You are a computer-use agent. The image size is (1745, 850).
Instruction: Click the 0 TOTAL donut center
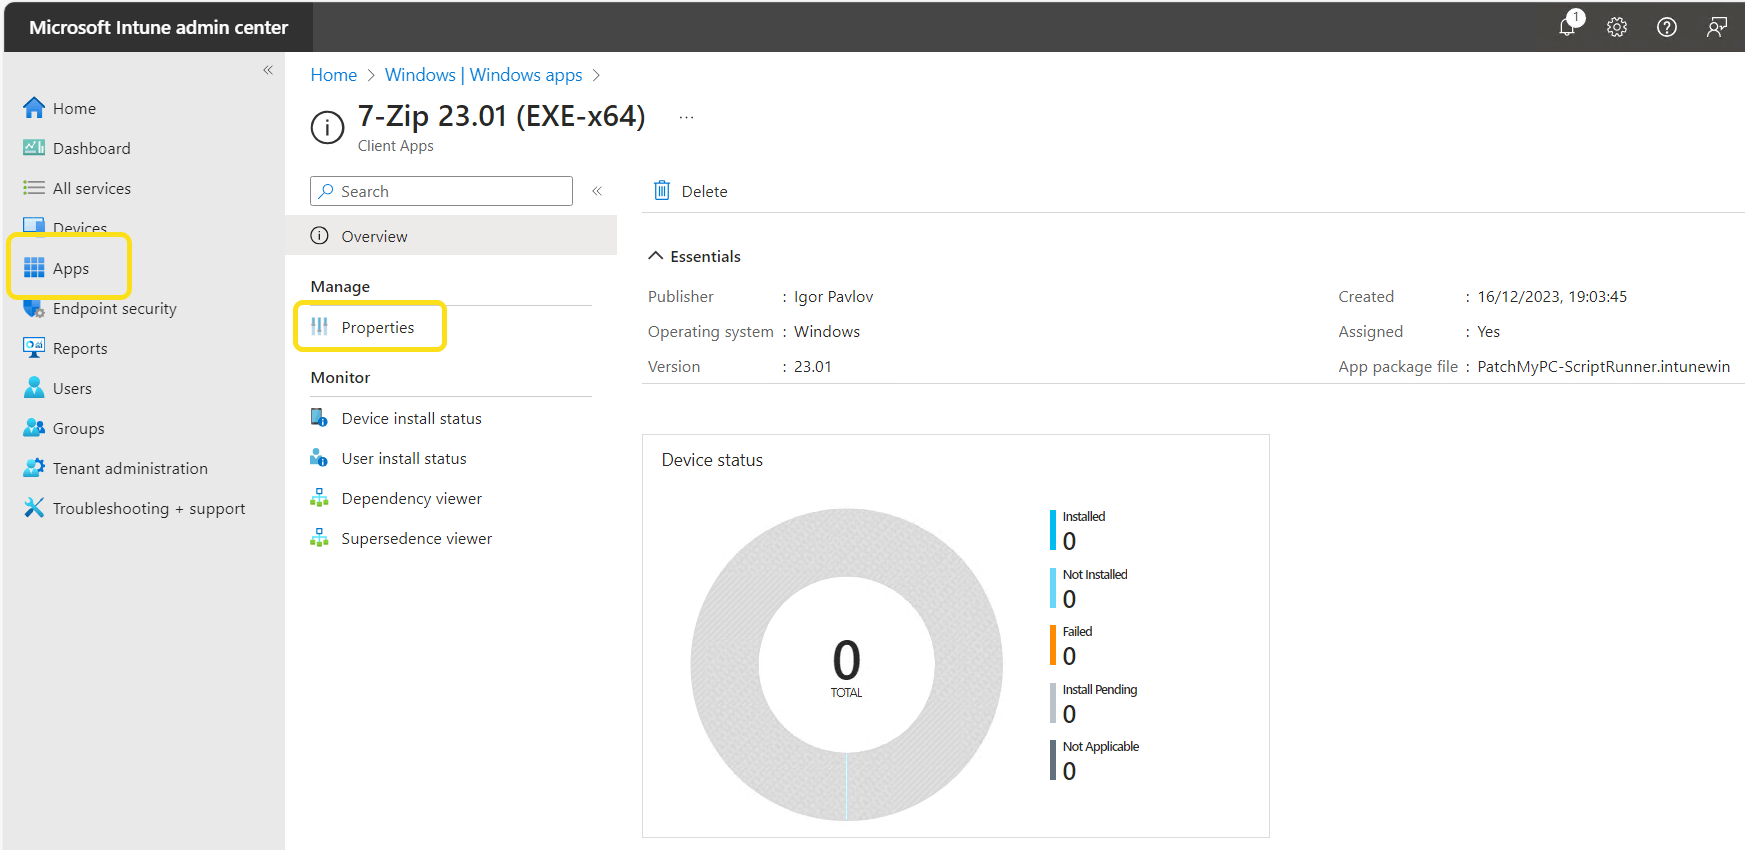(x=847, y=667)
